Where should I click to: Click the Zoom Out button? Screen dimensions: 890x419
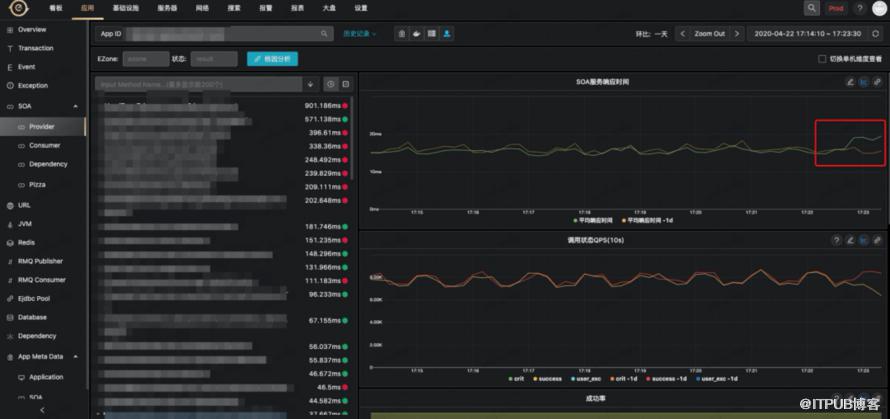[x=710, y=33]
